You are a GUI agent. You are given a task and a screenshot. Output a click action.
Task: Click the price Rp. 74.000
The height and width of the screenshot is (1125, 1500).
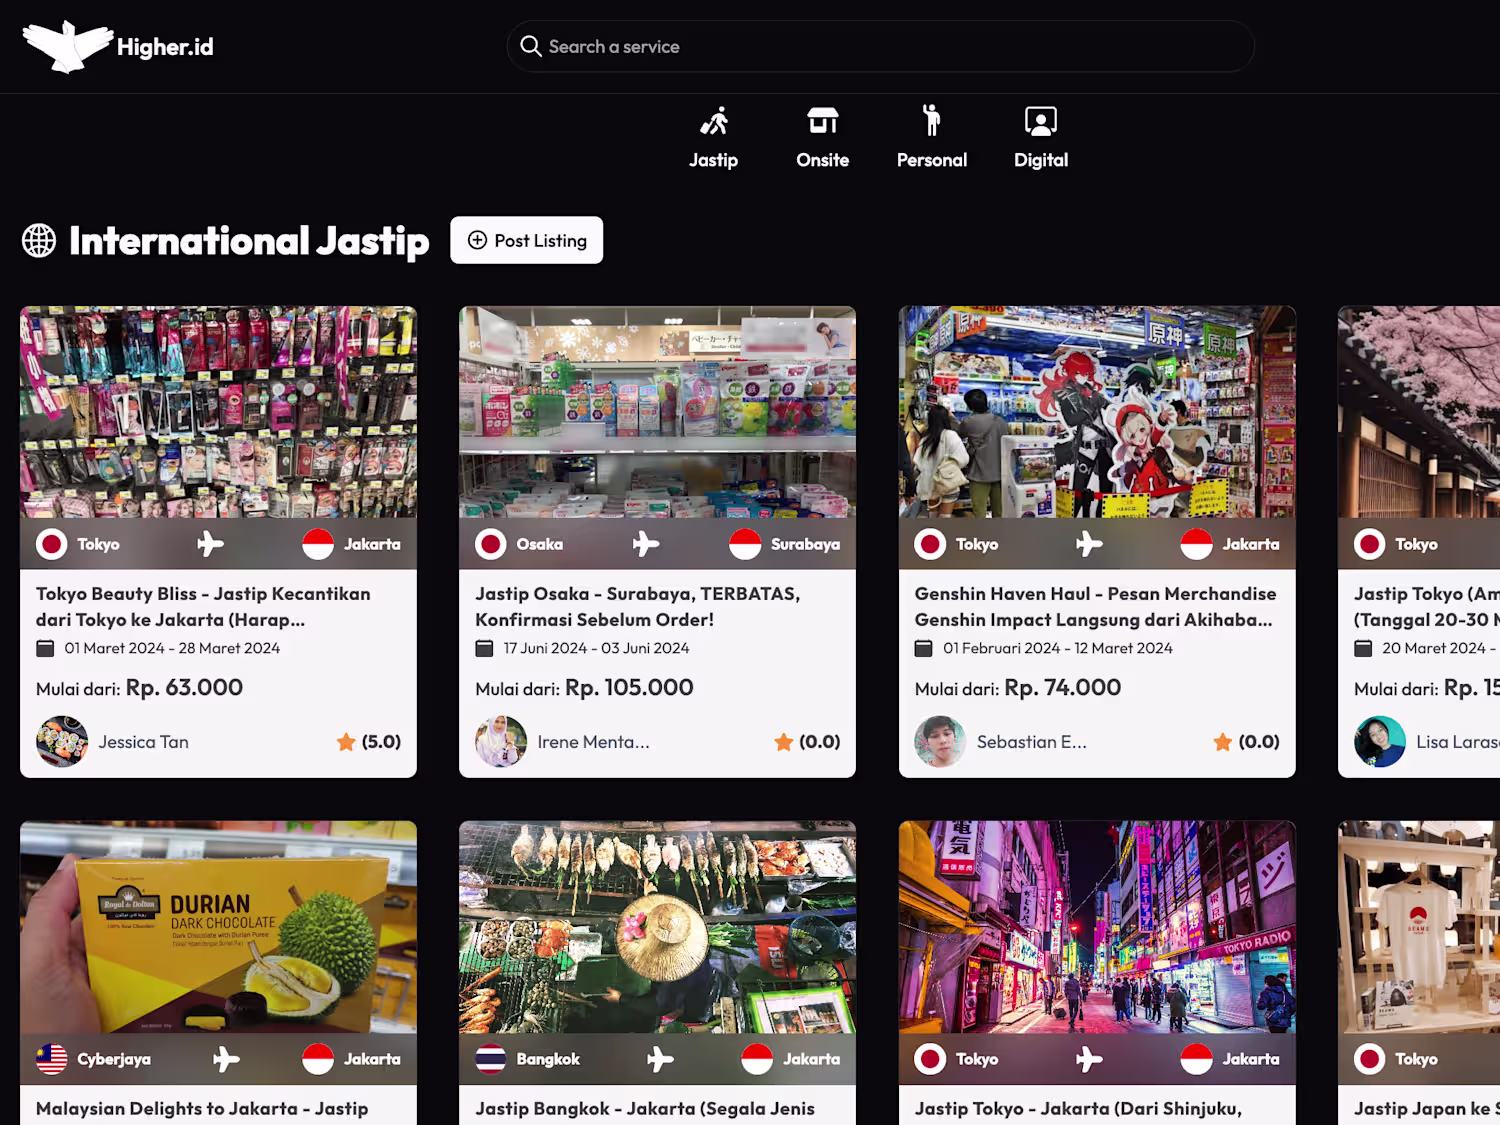1062,688
